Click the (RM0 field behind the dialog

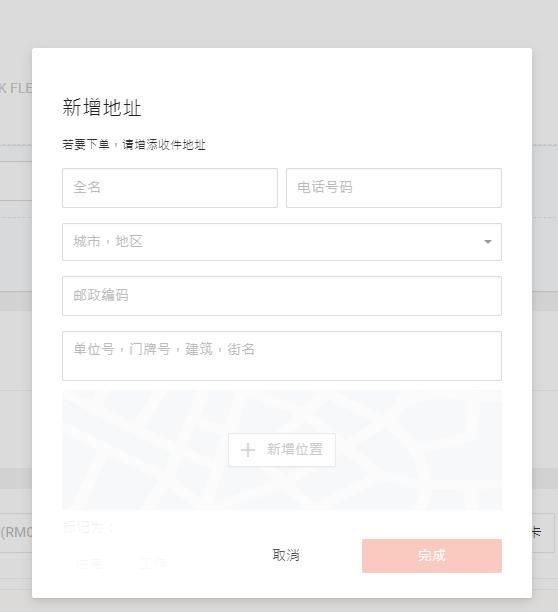pos(16,532)
